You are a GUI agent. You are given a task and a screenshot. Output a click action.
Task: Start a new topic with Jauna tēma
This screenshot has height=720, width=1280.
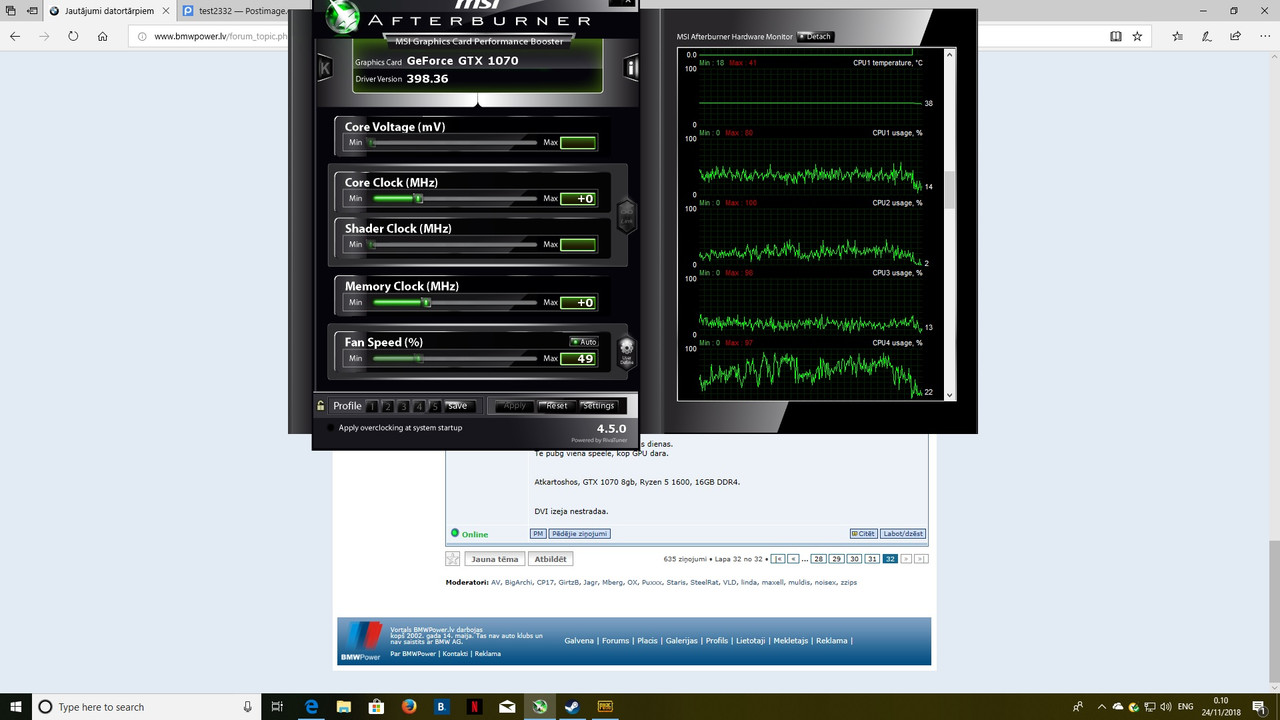coord(494,559)
